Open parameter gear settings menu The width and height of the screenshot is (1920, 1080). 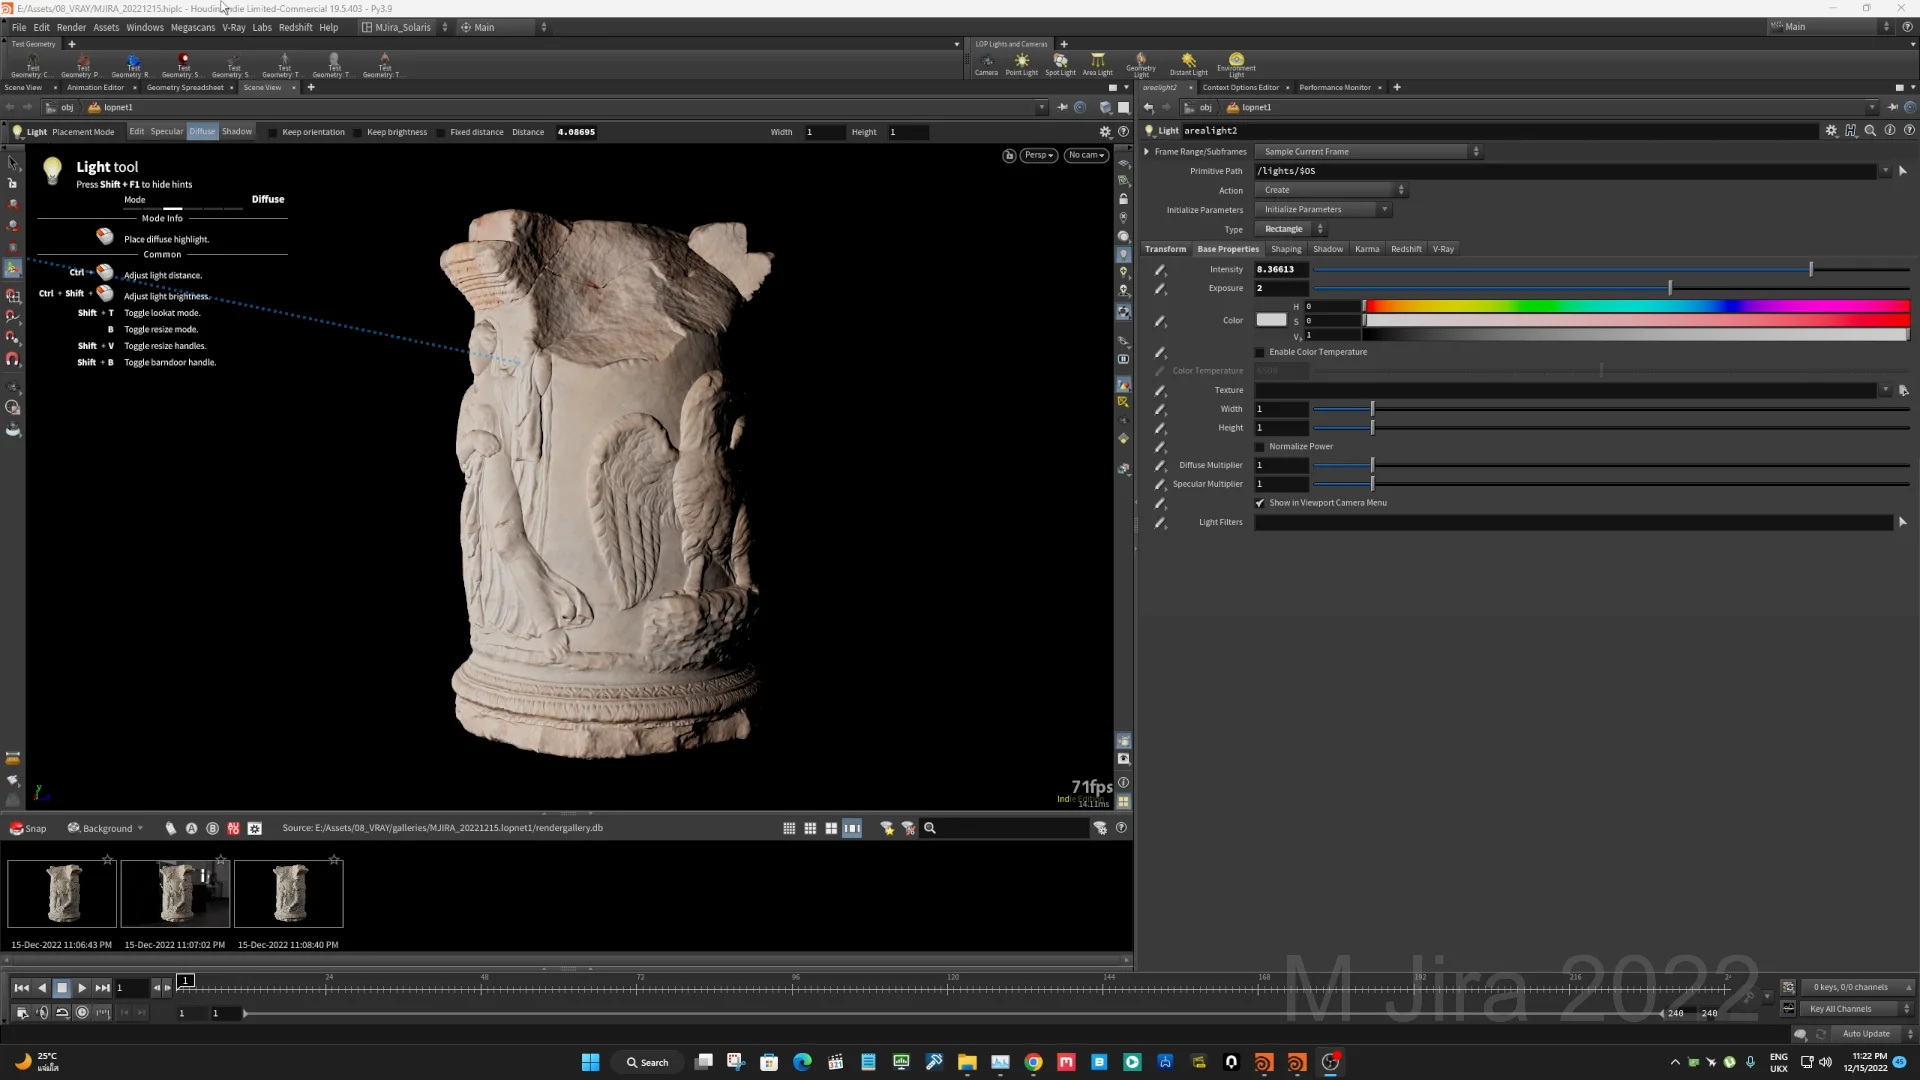coord(1831,131)
